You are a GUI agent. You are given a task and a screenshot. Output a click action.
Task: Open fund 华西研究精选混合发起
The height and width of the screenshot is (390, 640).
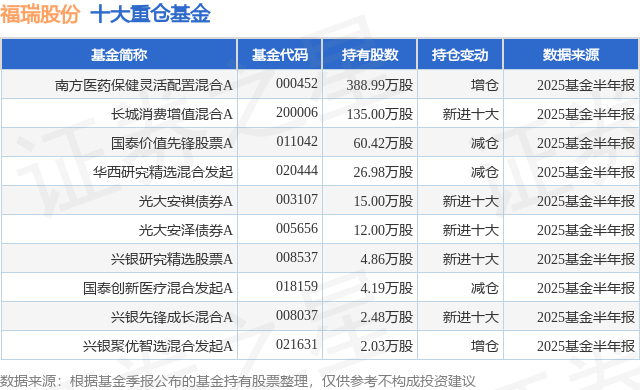coord(163,172)
